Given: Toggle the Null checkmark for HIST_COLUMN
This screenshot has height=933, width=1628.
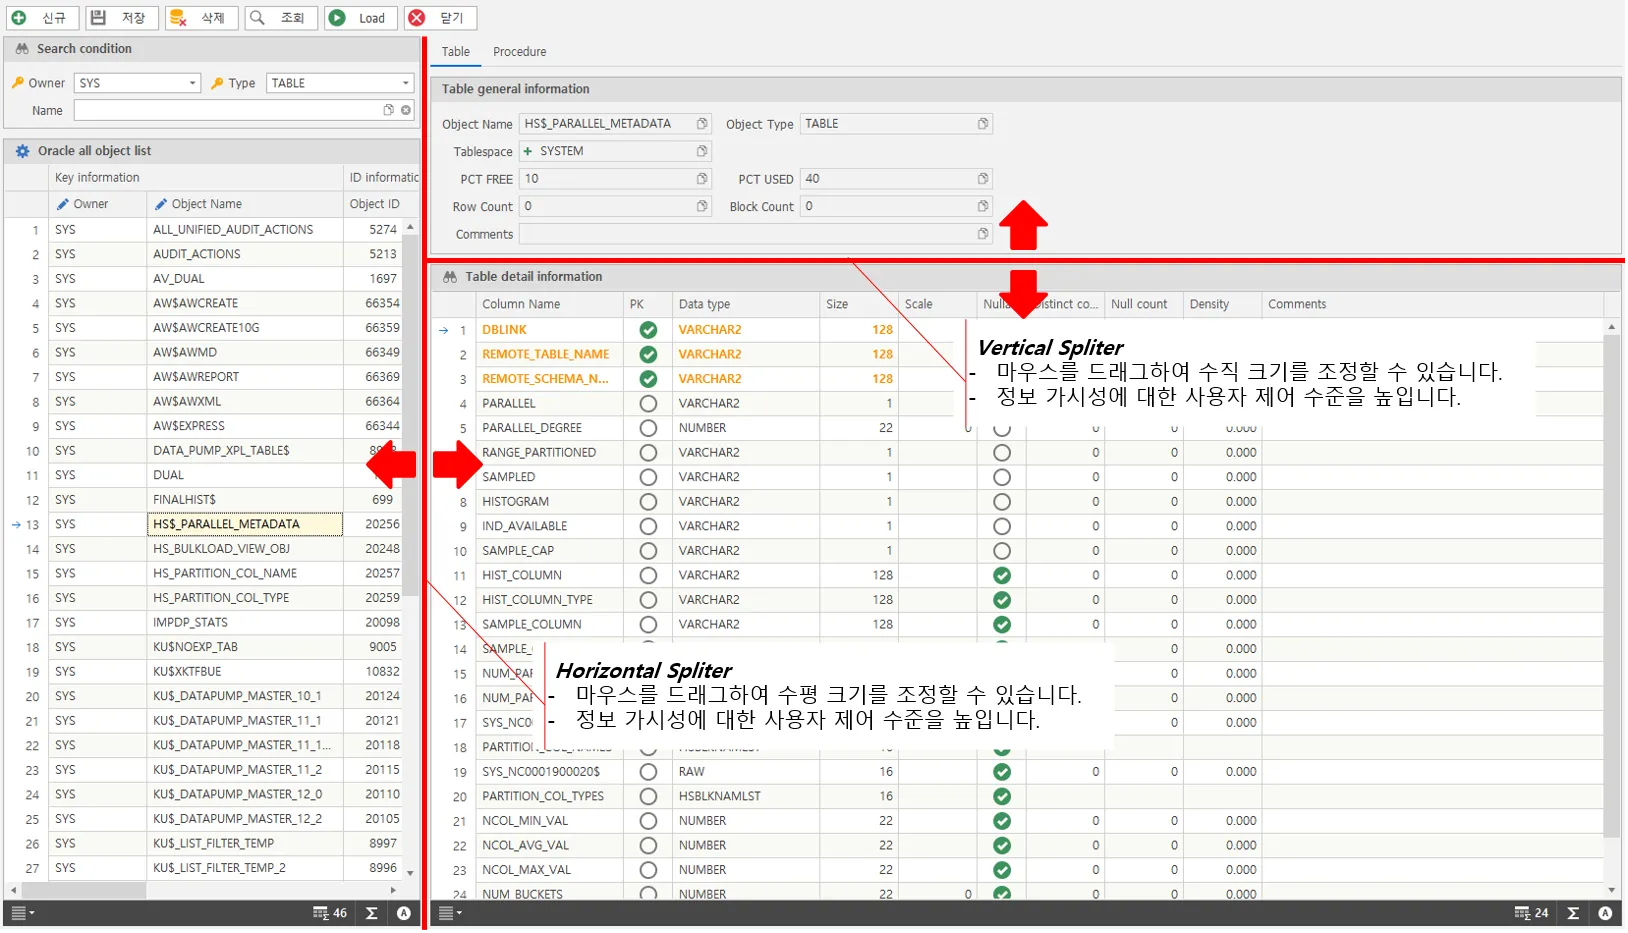Looking at the screenshot, I should (x=1001, y=575).
